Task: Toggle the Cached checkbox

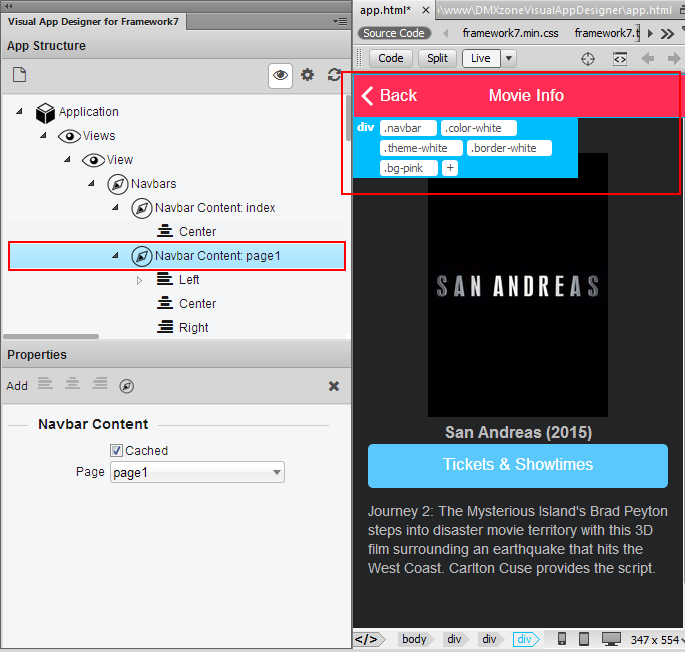Action: pos(116,451)
